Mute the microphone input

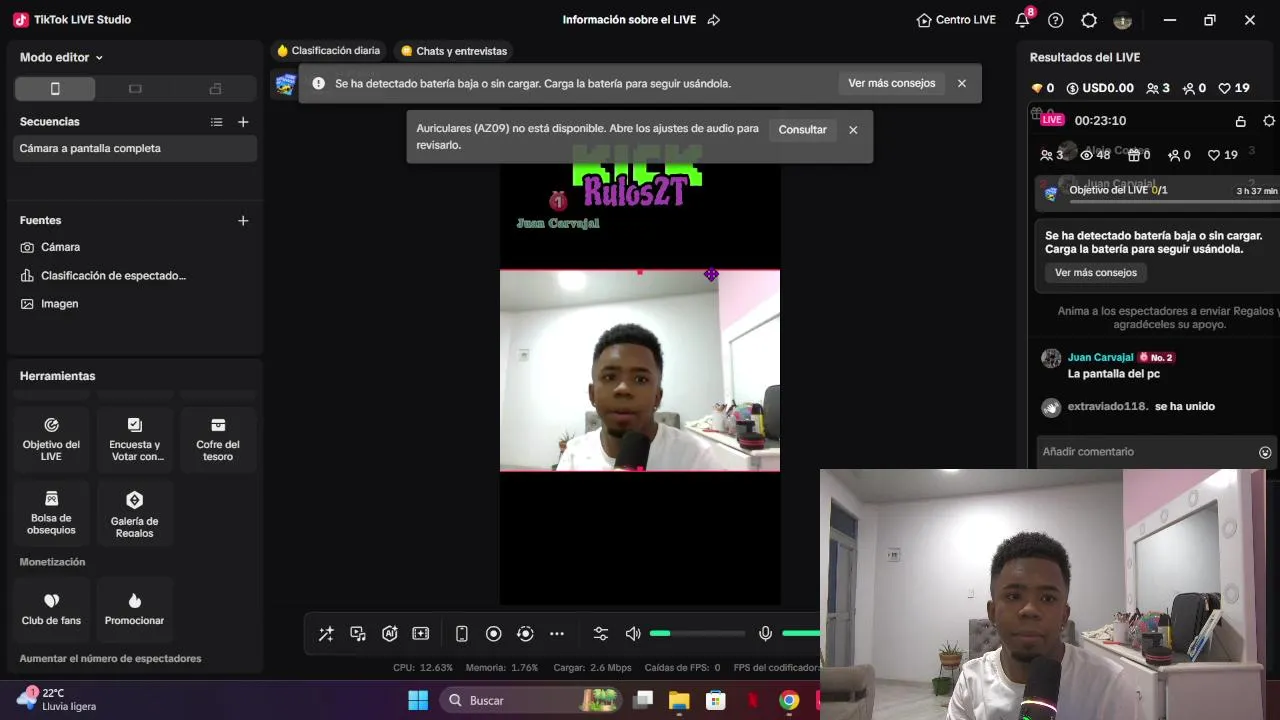[765, 634]
